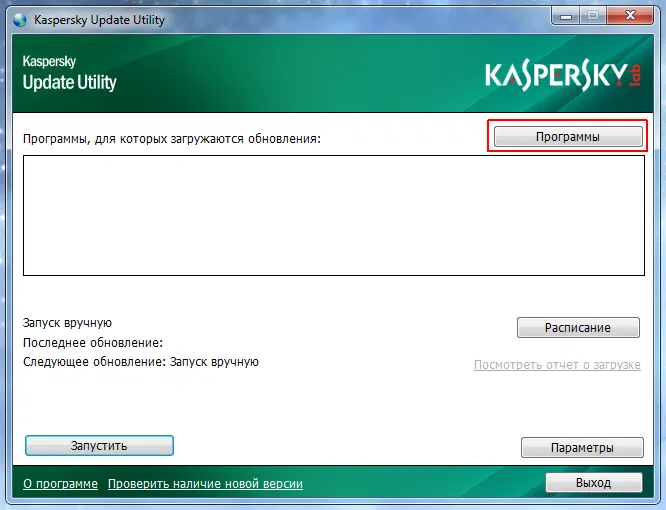This screenshot has width=666, height=510.
Task: Exit the utility via Выход button
Action: coord(593,483)
